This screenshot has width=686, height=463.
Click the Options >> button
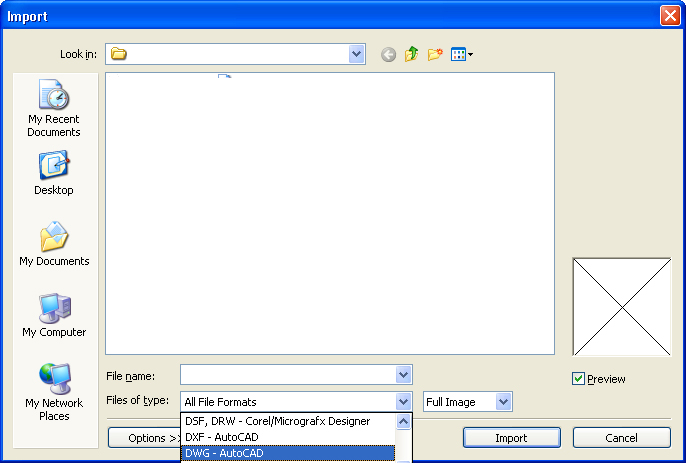point(144,438)
